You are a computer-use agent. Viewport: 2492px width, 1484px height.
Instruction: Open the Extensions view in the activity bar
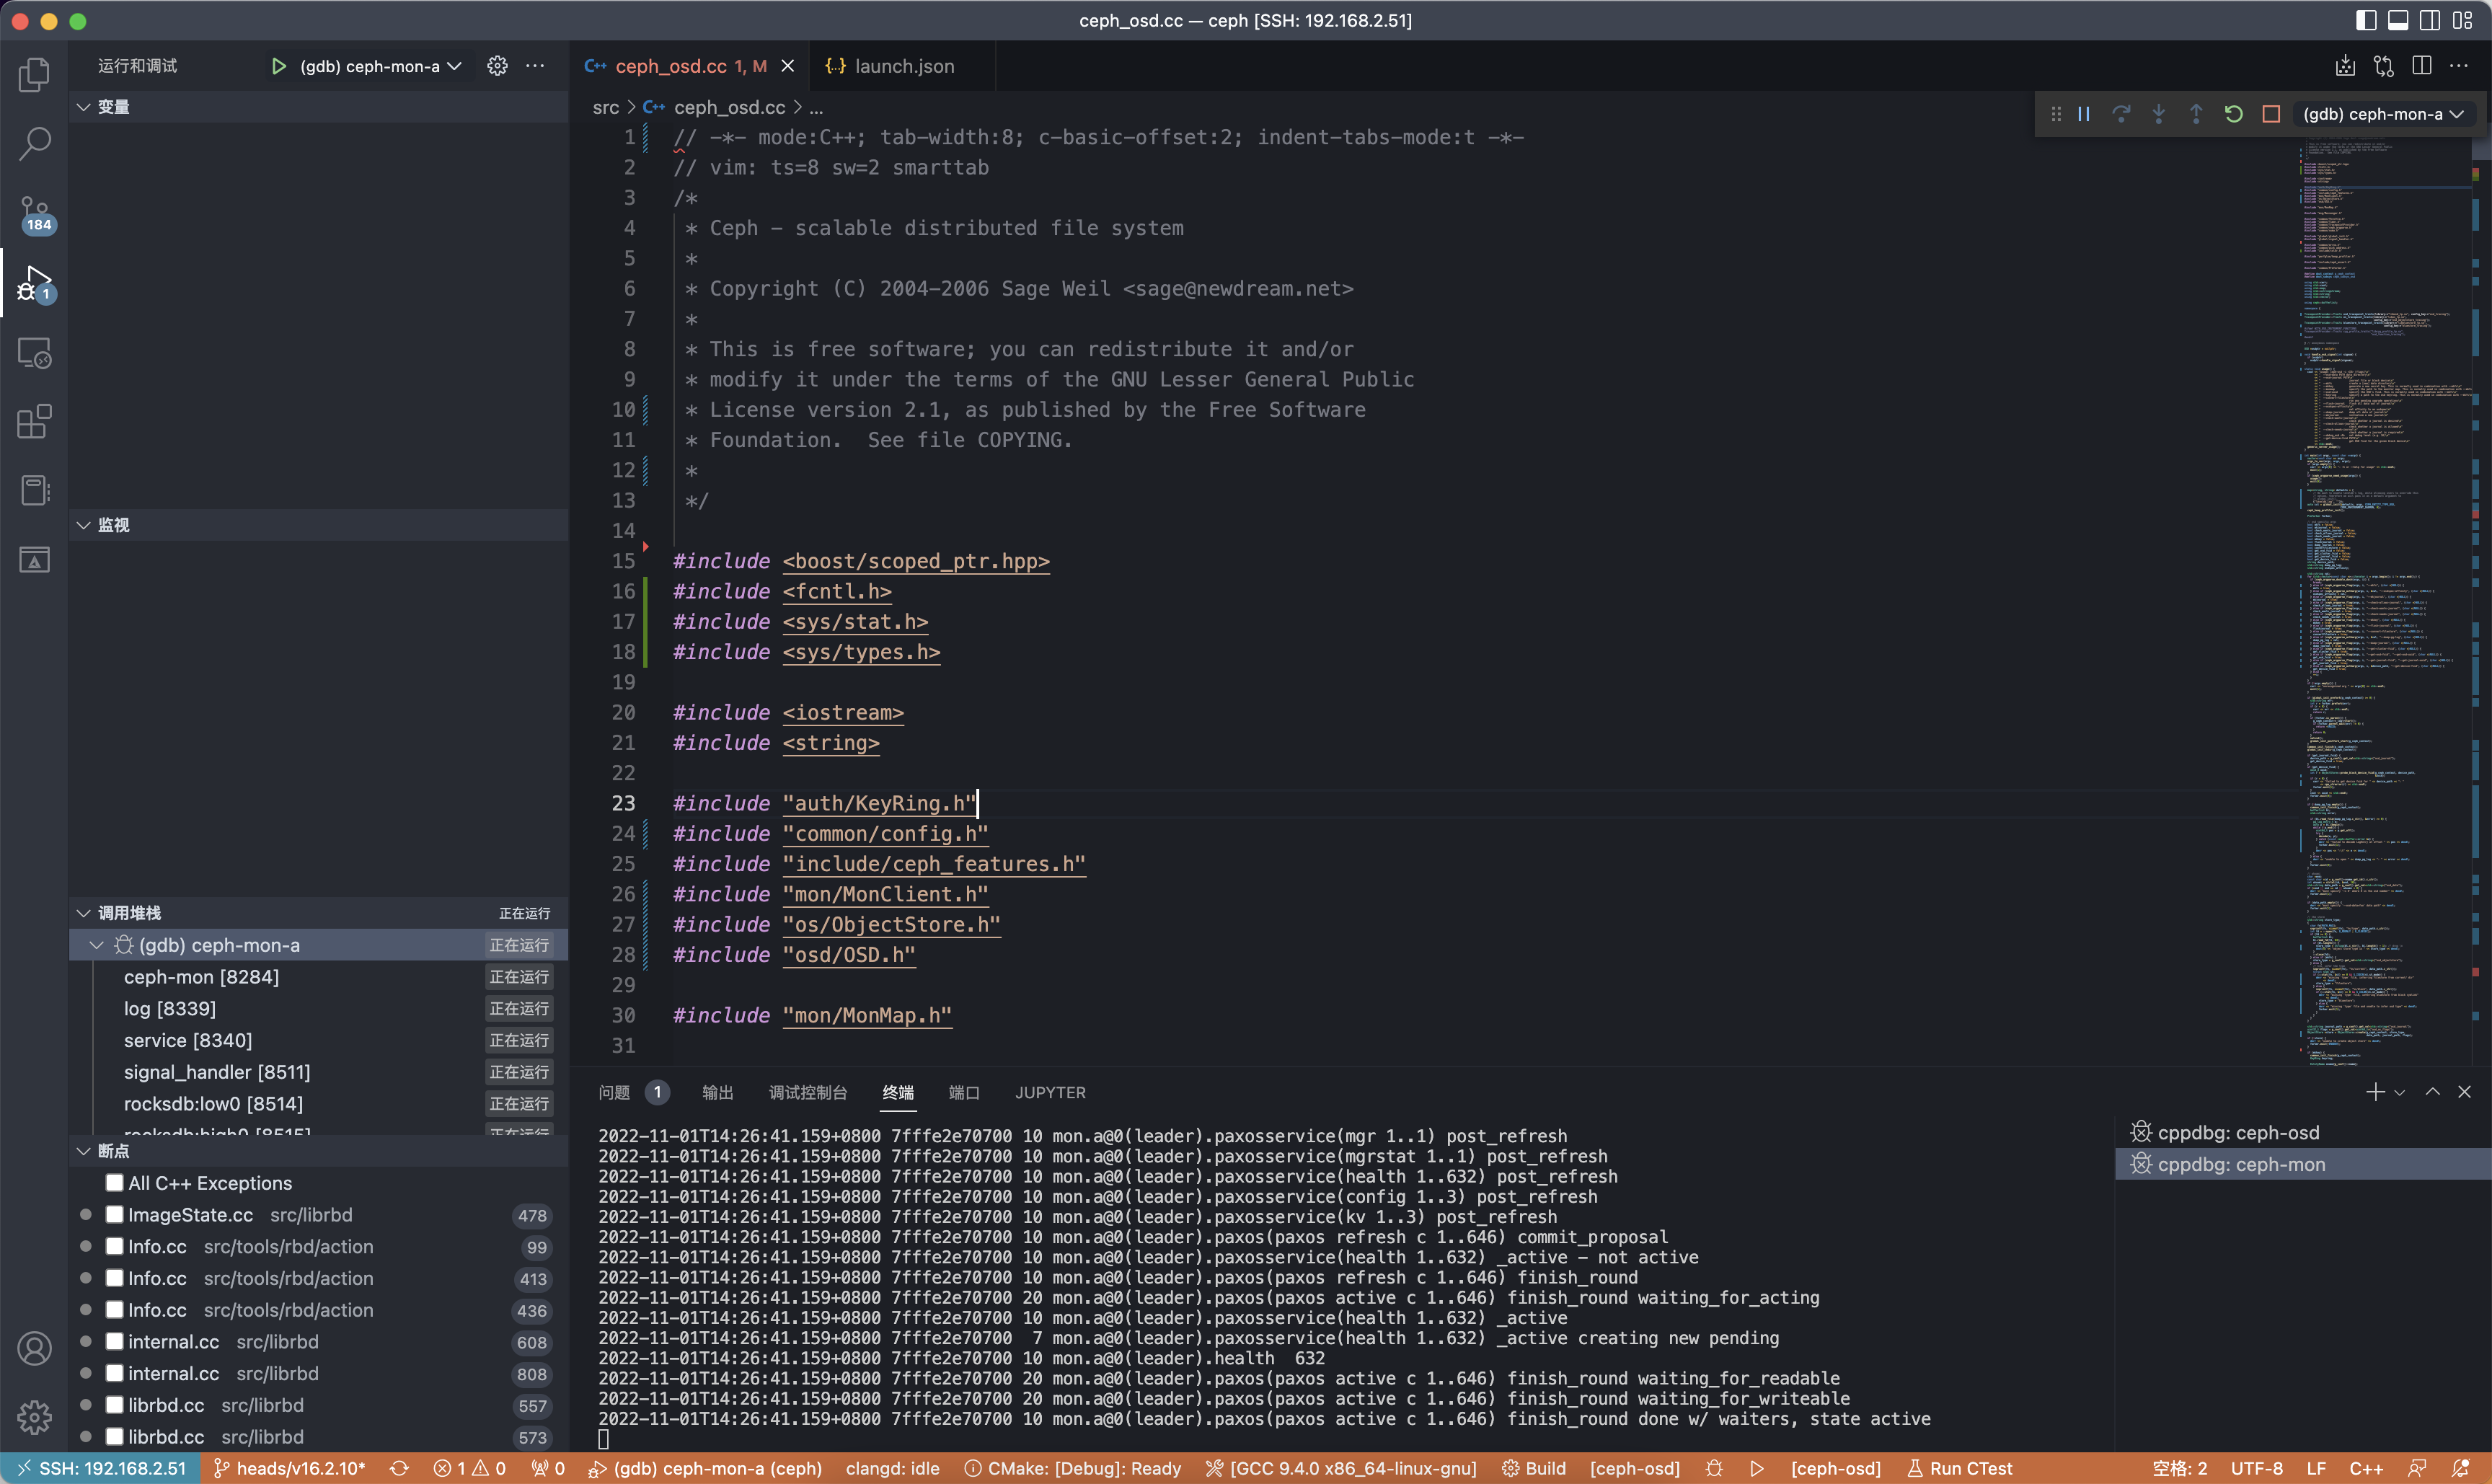pos(34,422)
